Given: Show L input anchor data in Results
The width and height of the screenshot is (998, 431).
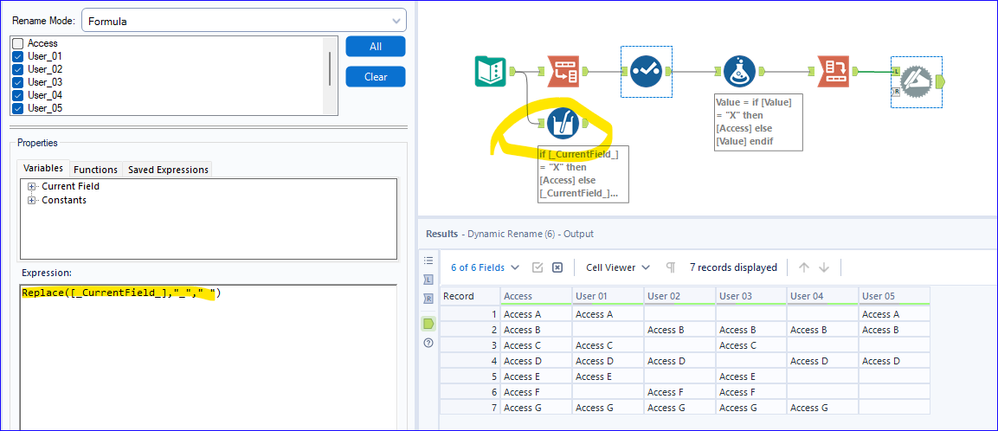Looking at the screenshot, I should 428,279.
